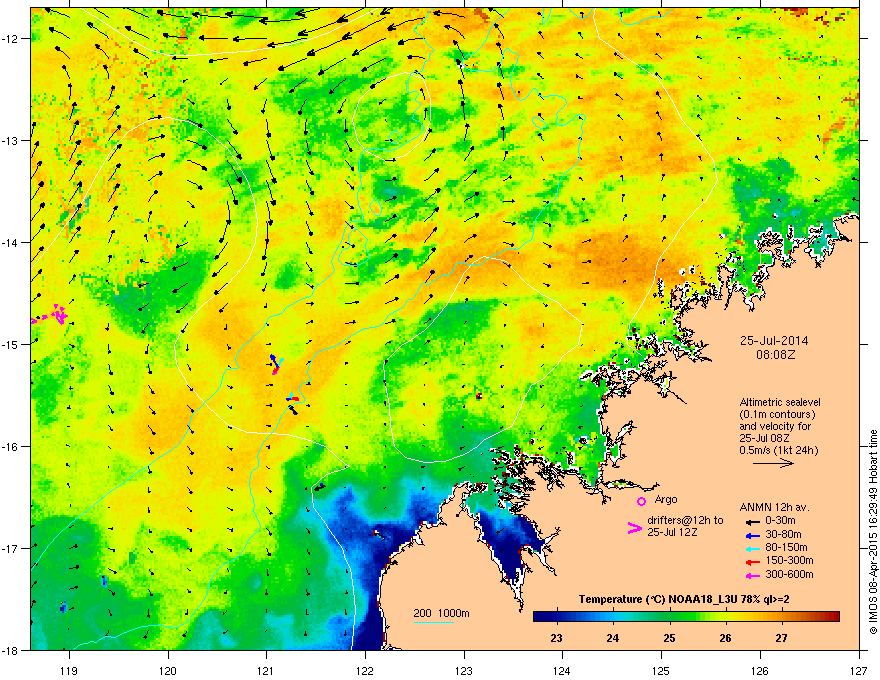Screen dimensions: 880x680
Task: Click the '(0.1m contours)' text
Action: [x=777, y=415]
